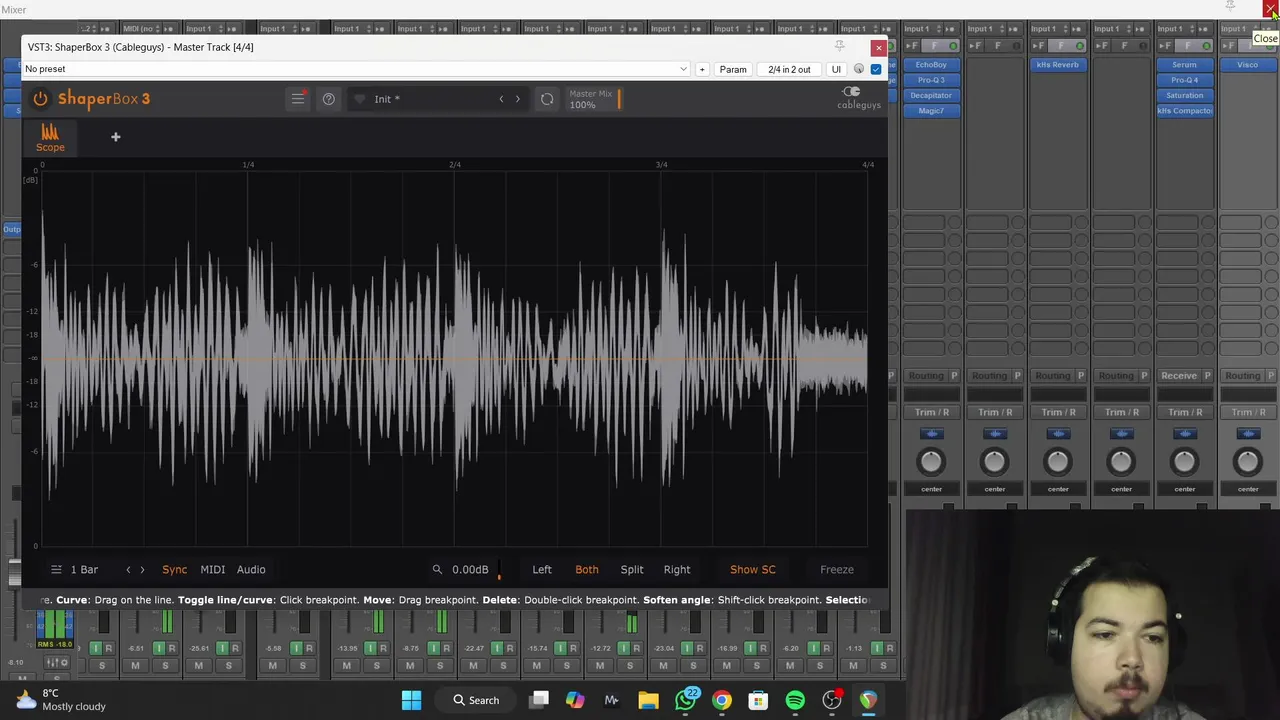Open the Windows Start menu
Image resolution: width=1280 pixels, height=720 pixels.
point(411,700)
